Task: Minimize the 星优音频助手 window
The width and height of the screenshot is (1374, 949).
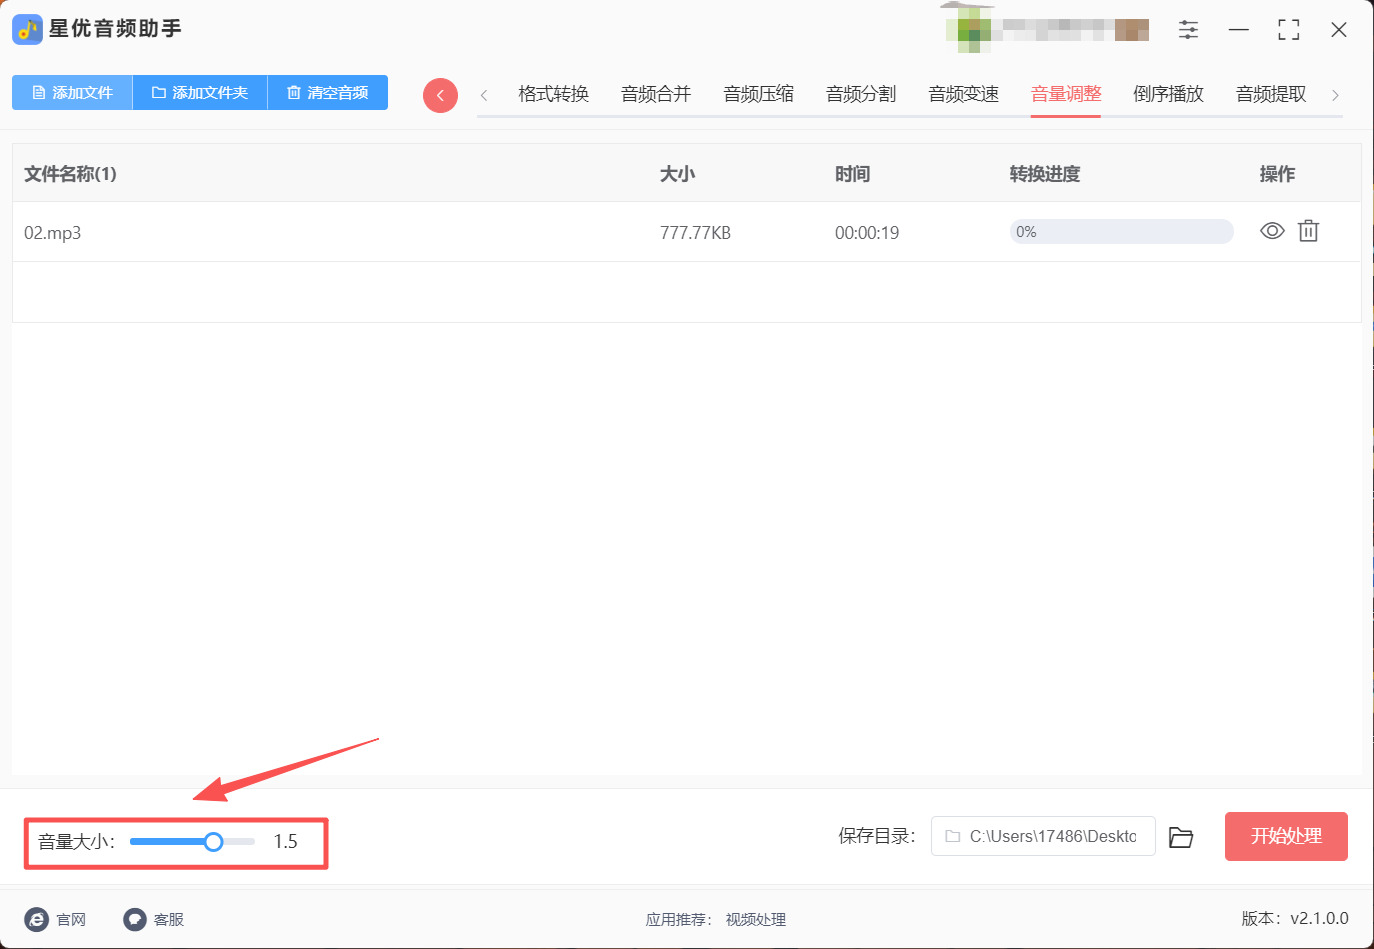Action: click(x=1239, y=30)
